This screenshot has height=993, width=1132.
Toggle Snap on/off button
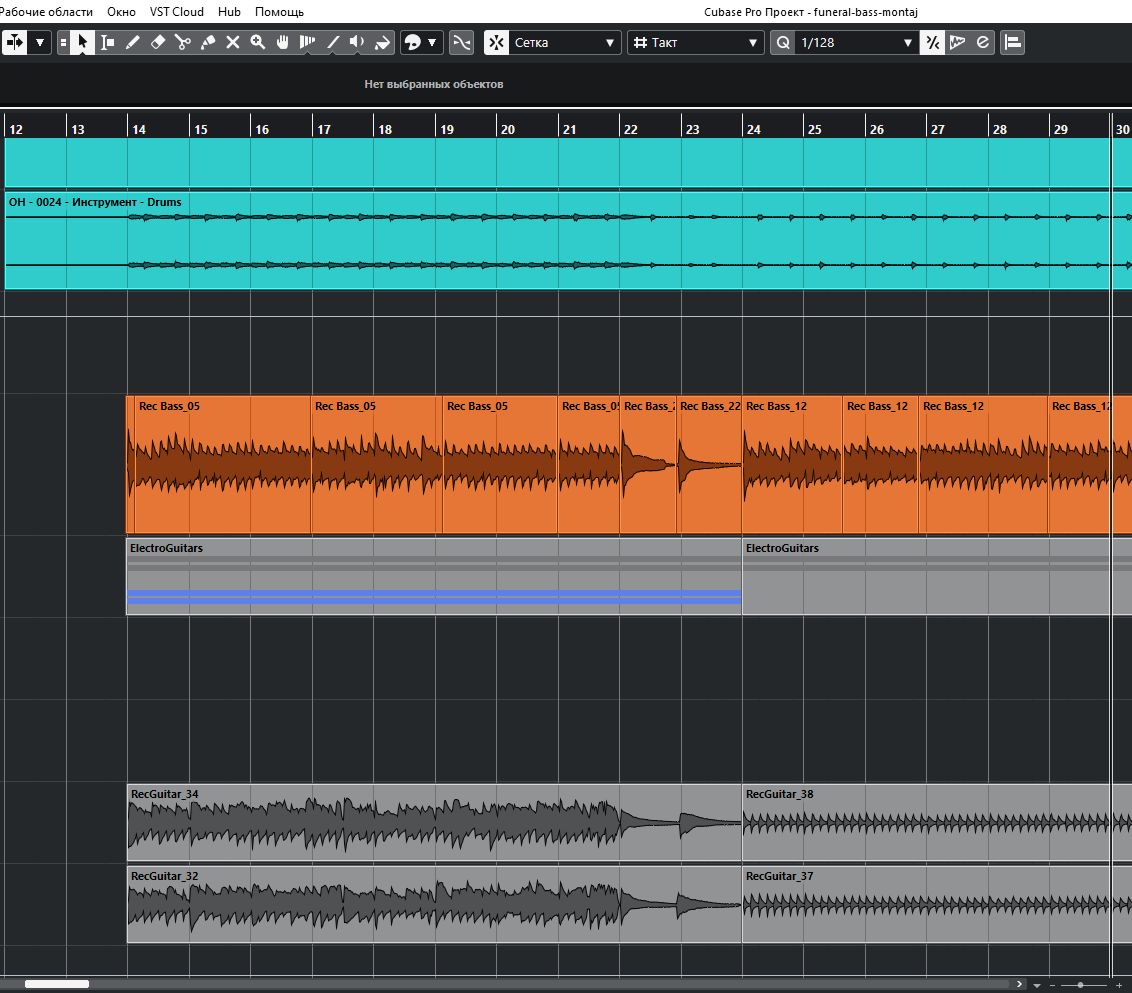(x=497, y=43)
